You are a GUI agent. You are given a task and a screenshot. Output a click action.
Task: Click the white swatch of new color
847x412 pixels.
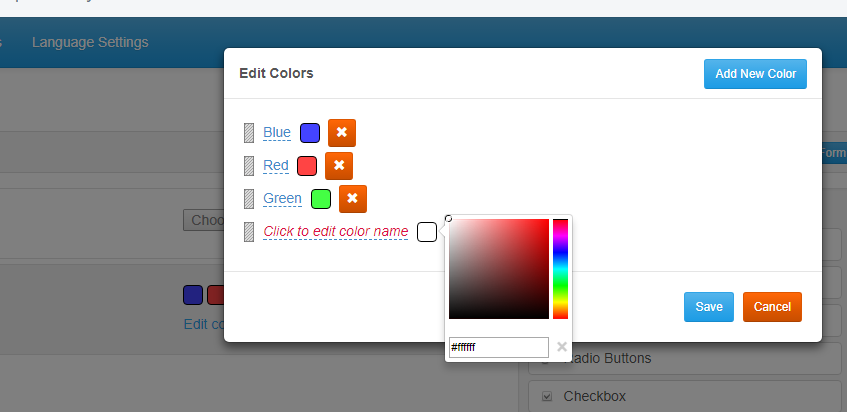[427, 232]
